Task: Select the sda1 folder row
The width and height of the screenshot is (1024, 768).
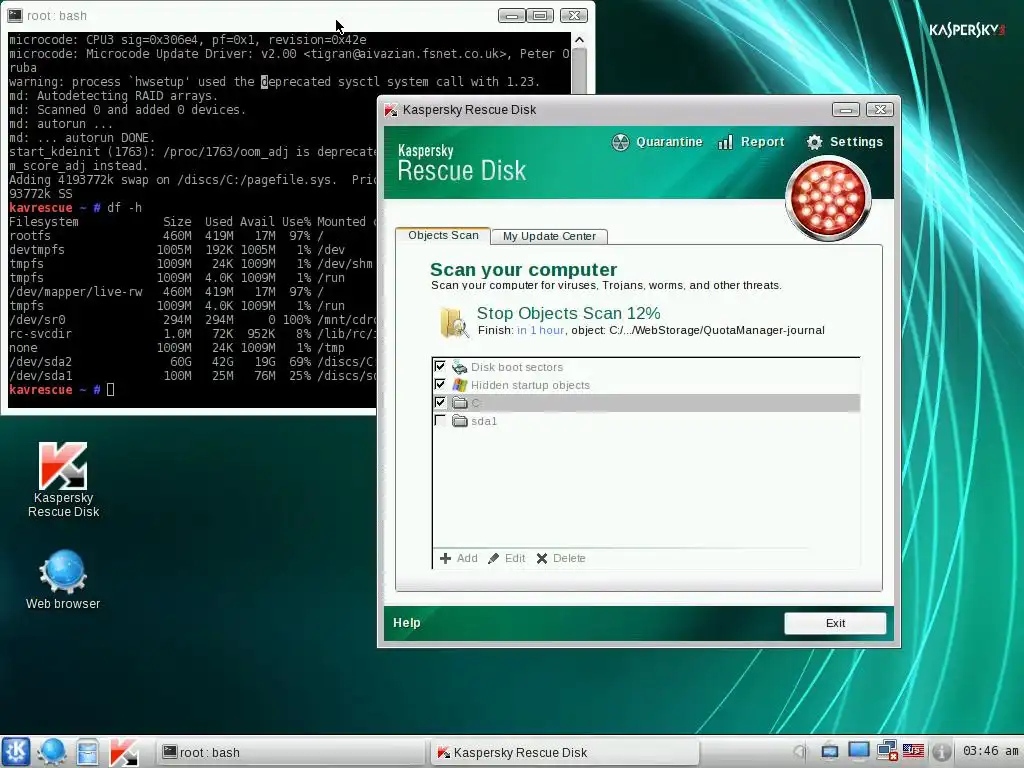Action: click(646, 421)
